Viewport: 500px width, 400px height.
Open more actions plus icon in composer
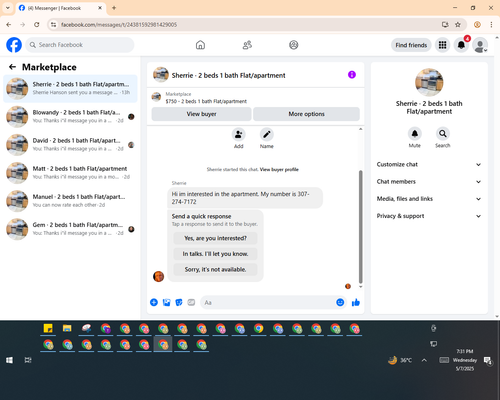click(x=154, y=303)
